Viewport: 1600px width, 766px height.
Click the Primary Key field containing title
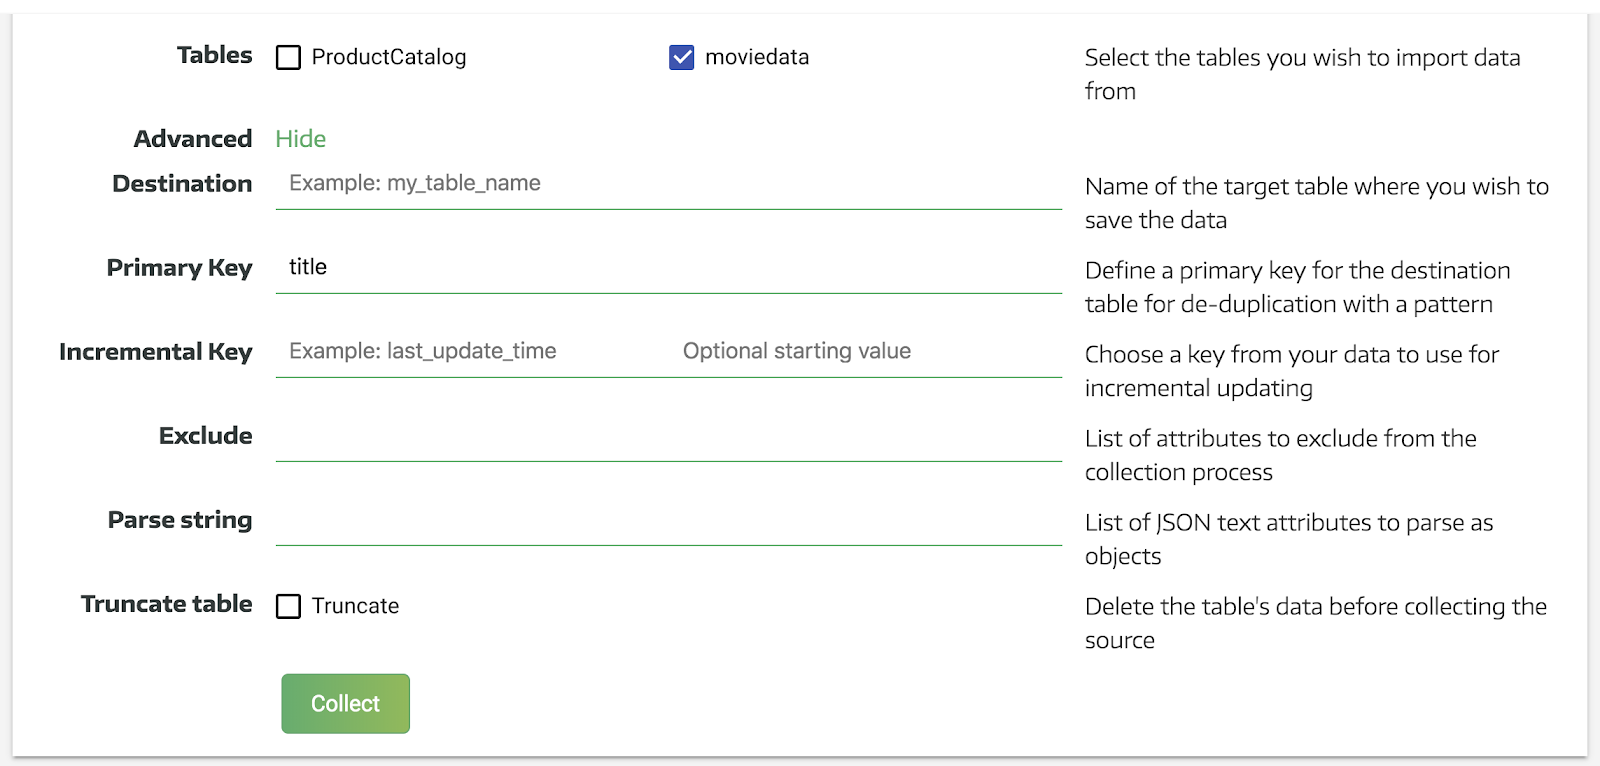(x=668, y=267)
